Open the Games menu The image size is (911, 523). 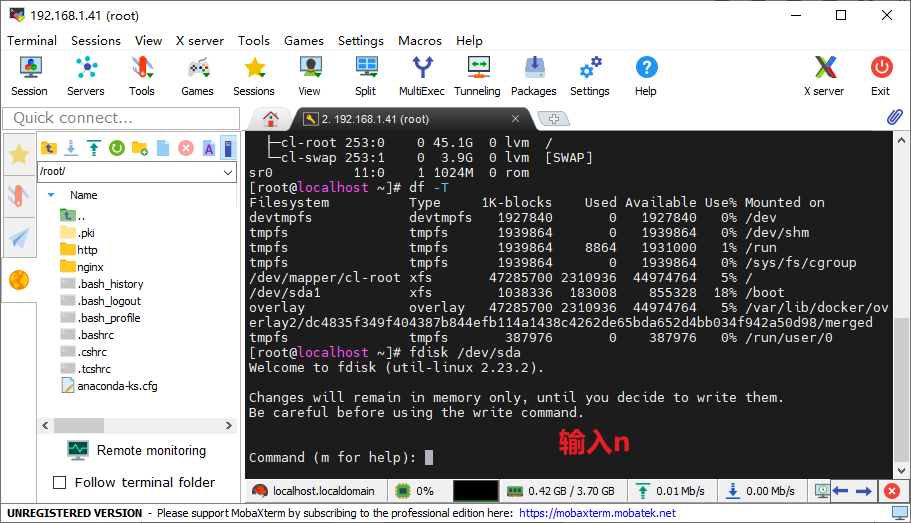click(x=303, y=41)
